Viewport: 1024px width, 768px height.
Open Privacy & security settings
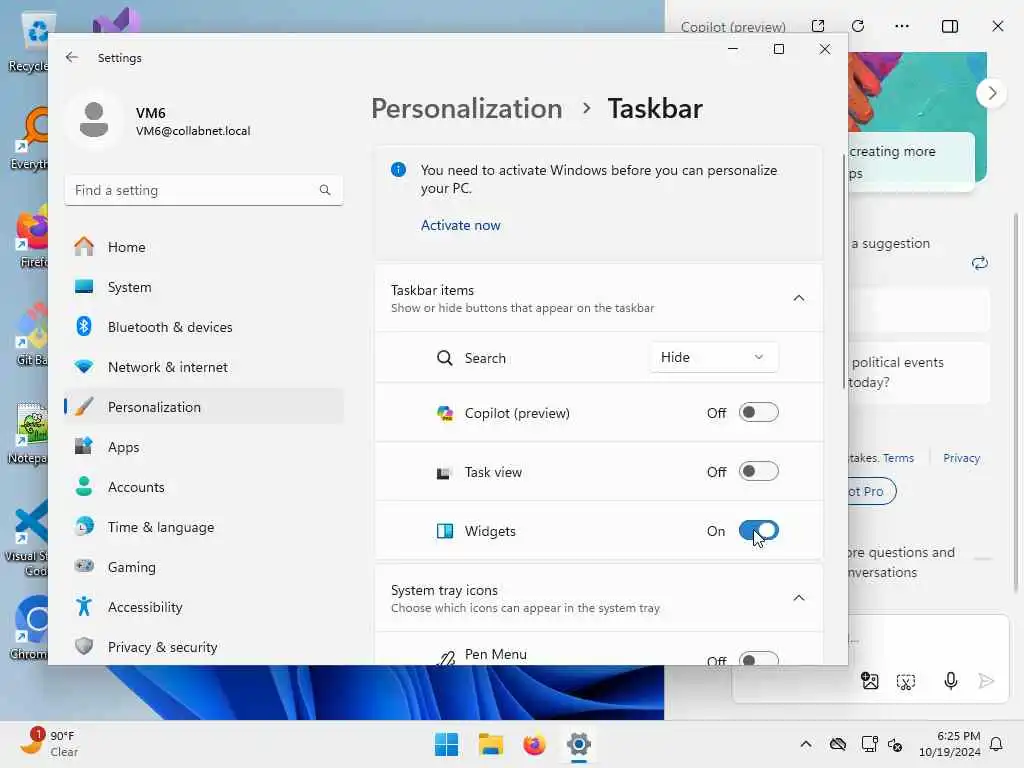pos(204,647)
